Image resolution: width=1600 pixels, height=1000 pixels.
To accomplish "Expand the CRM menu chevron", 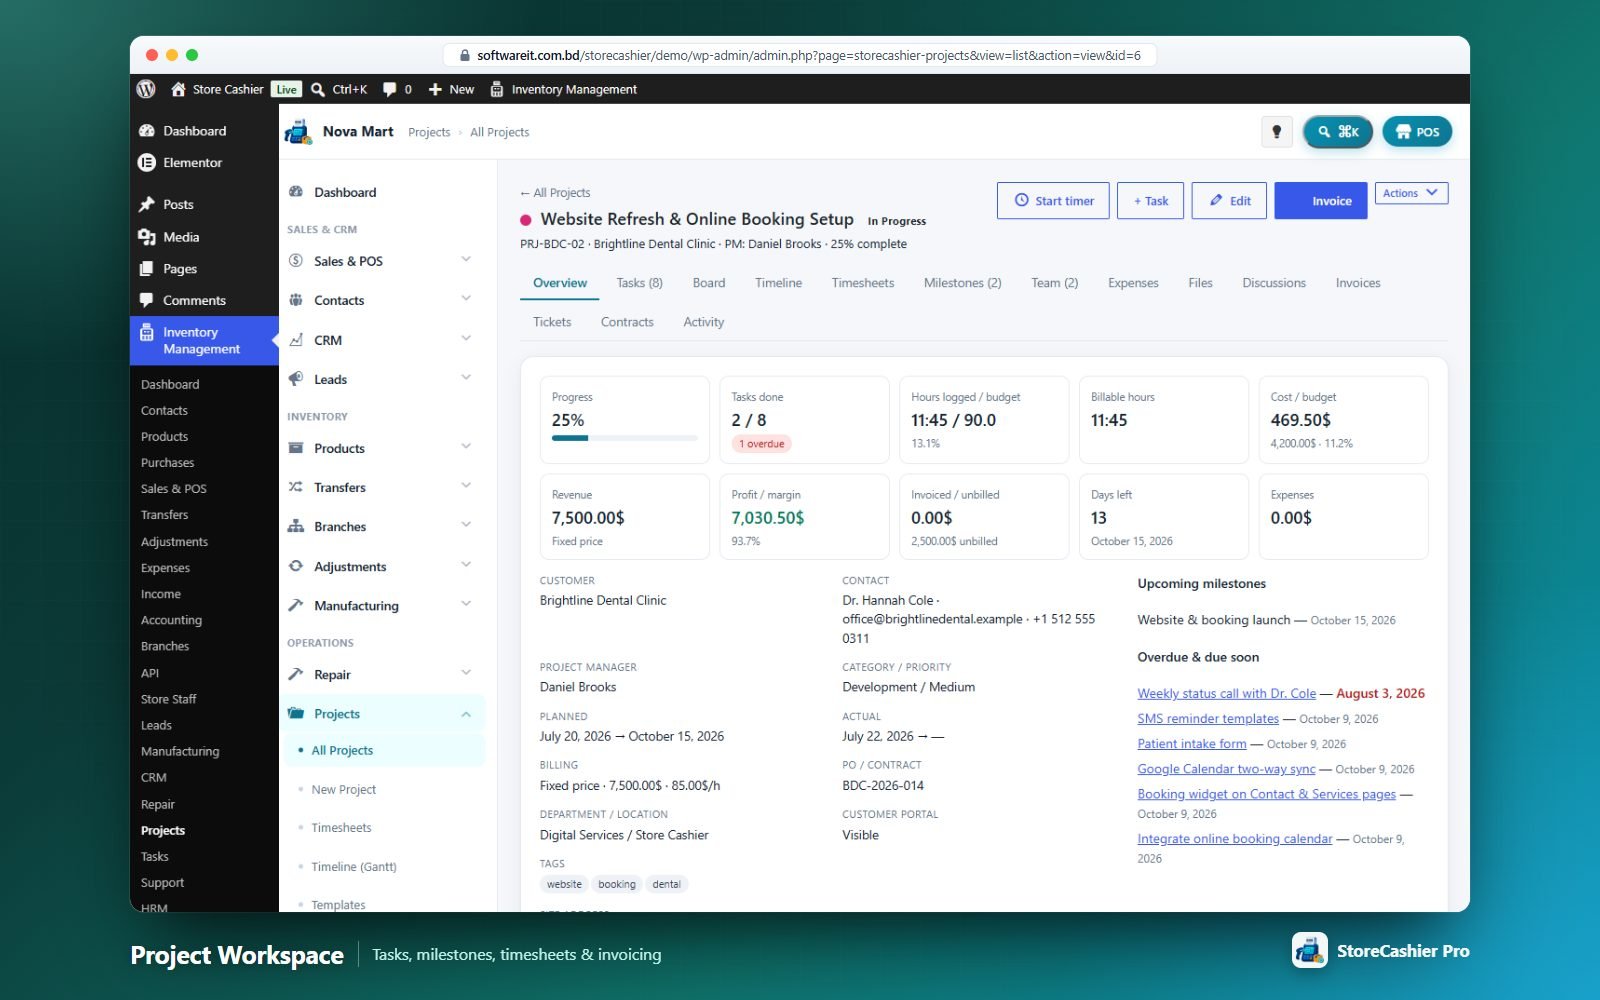I will 466,339.
